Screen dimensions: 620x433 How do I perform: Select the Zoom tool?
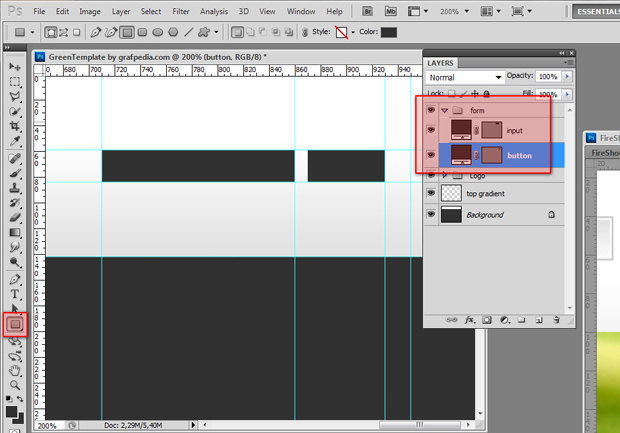(x=15, y=385)
